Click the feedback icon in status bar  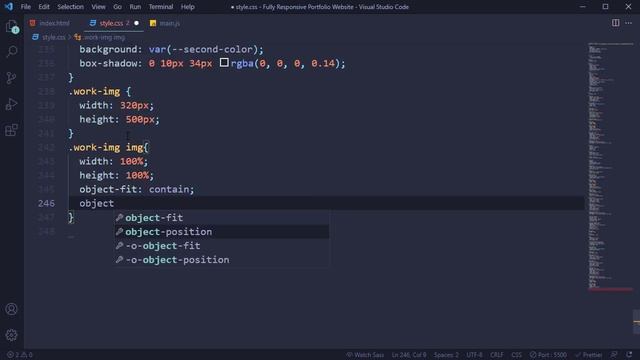click(614, 355)
